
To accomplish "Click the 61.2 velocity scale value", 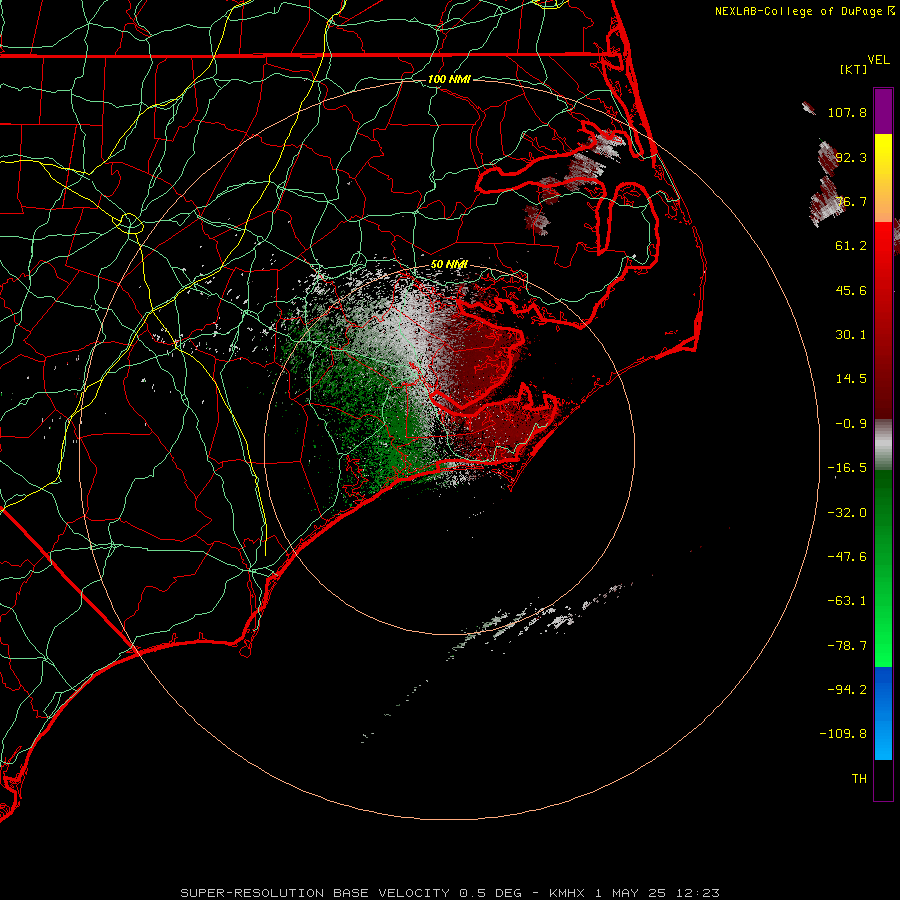I will coord(851,246).
